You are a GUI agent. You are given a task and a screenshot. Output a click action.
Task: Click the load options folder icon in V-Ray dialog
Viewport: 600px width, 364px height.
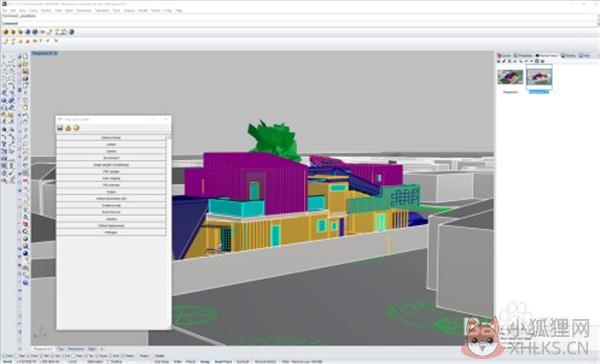[68, 128]
